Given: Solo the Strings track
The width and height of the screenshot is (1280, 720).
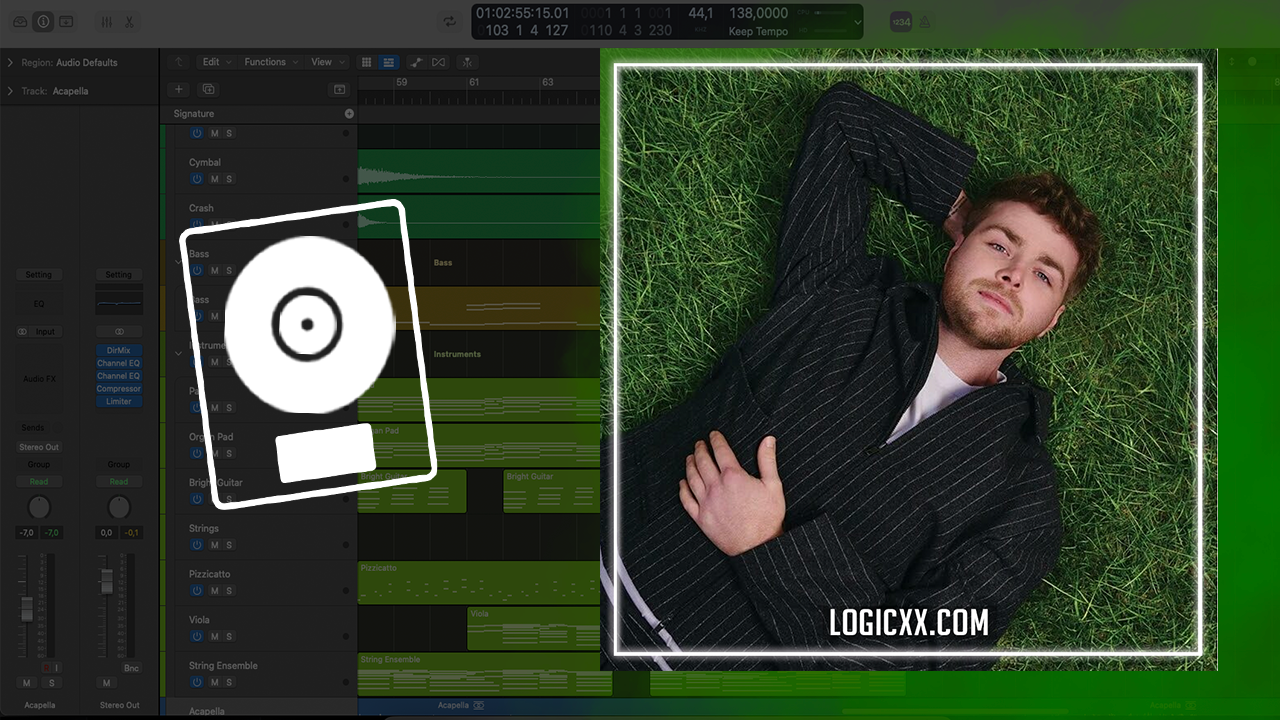Looking at the screenshot, I should point(229,545).
